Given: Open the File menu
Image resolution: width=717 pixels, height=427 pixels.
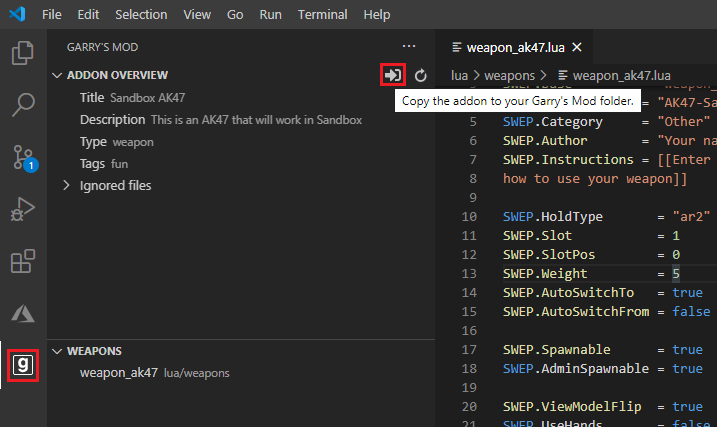Looking at the screenshot, I should tap(52, 15).
